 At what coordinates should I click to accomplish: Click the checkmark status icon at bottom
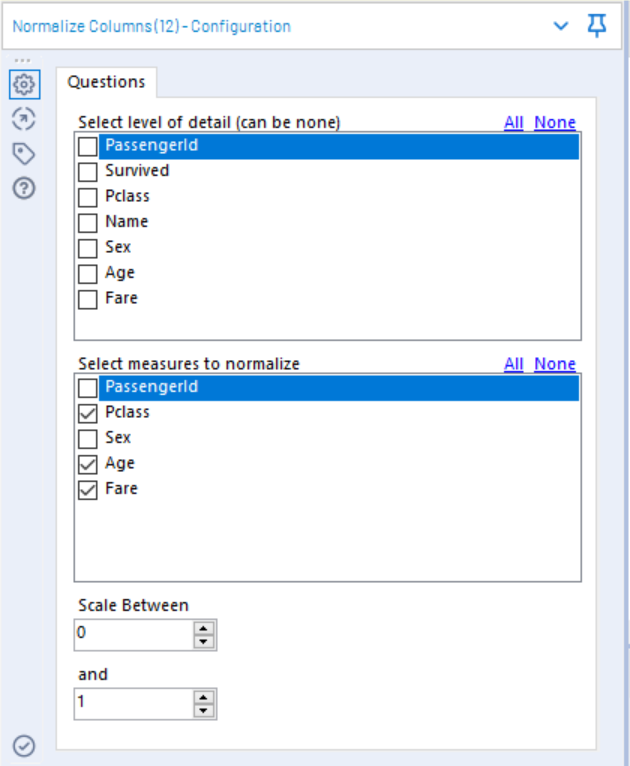(x=24, y=746)
